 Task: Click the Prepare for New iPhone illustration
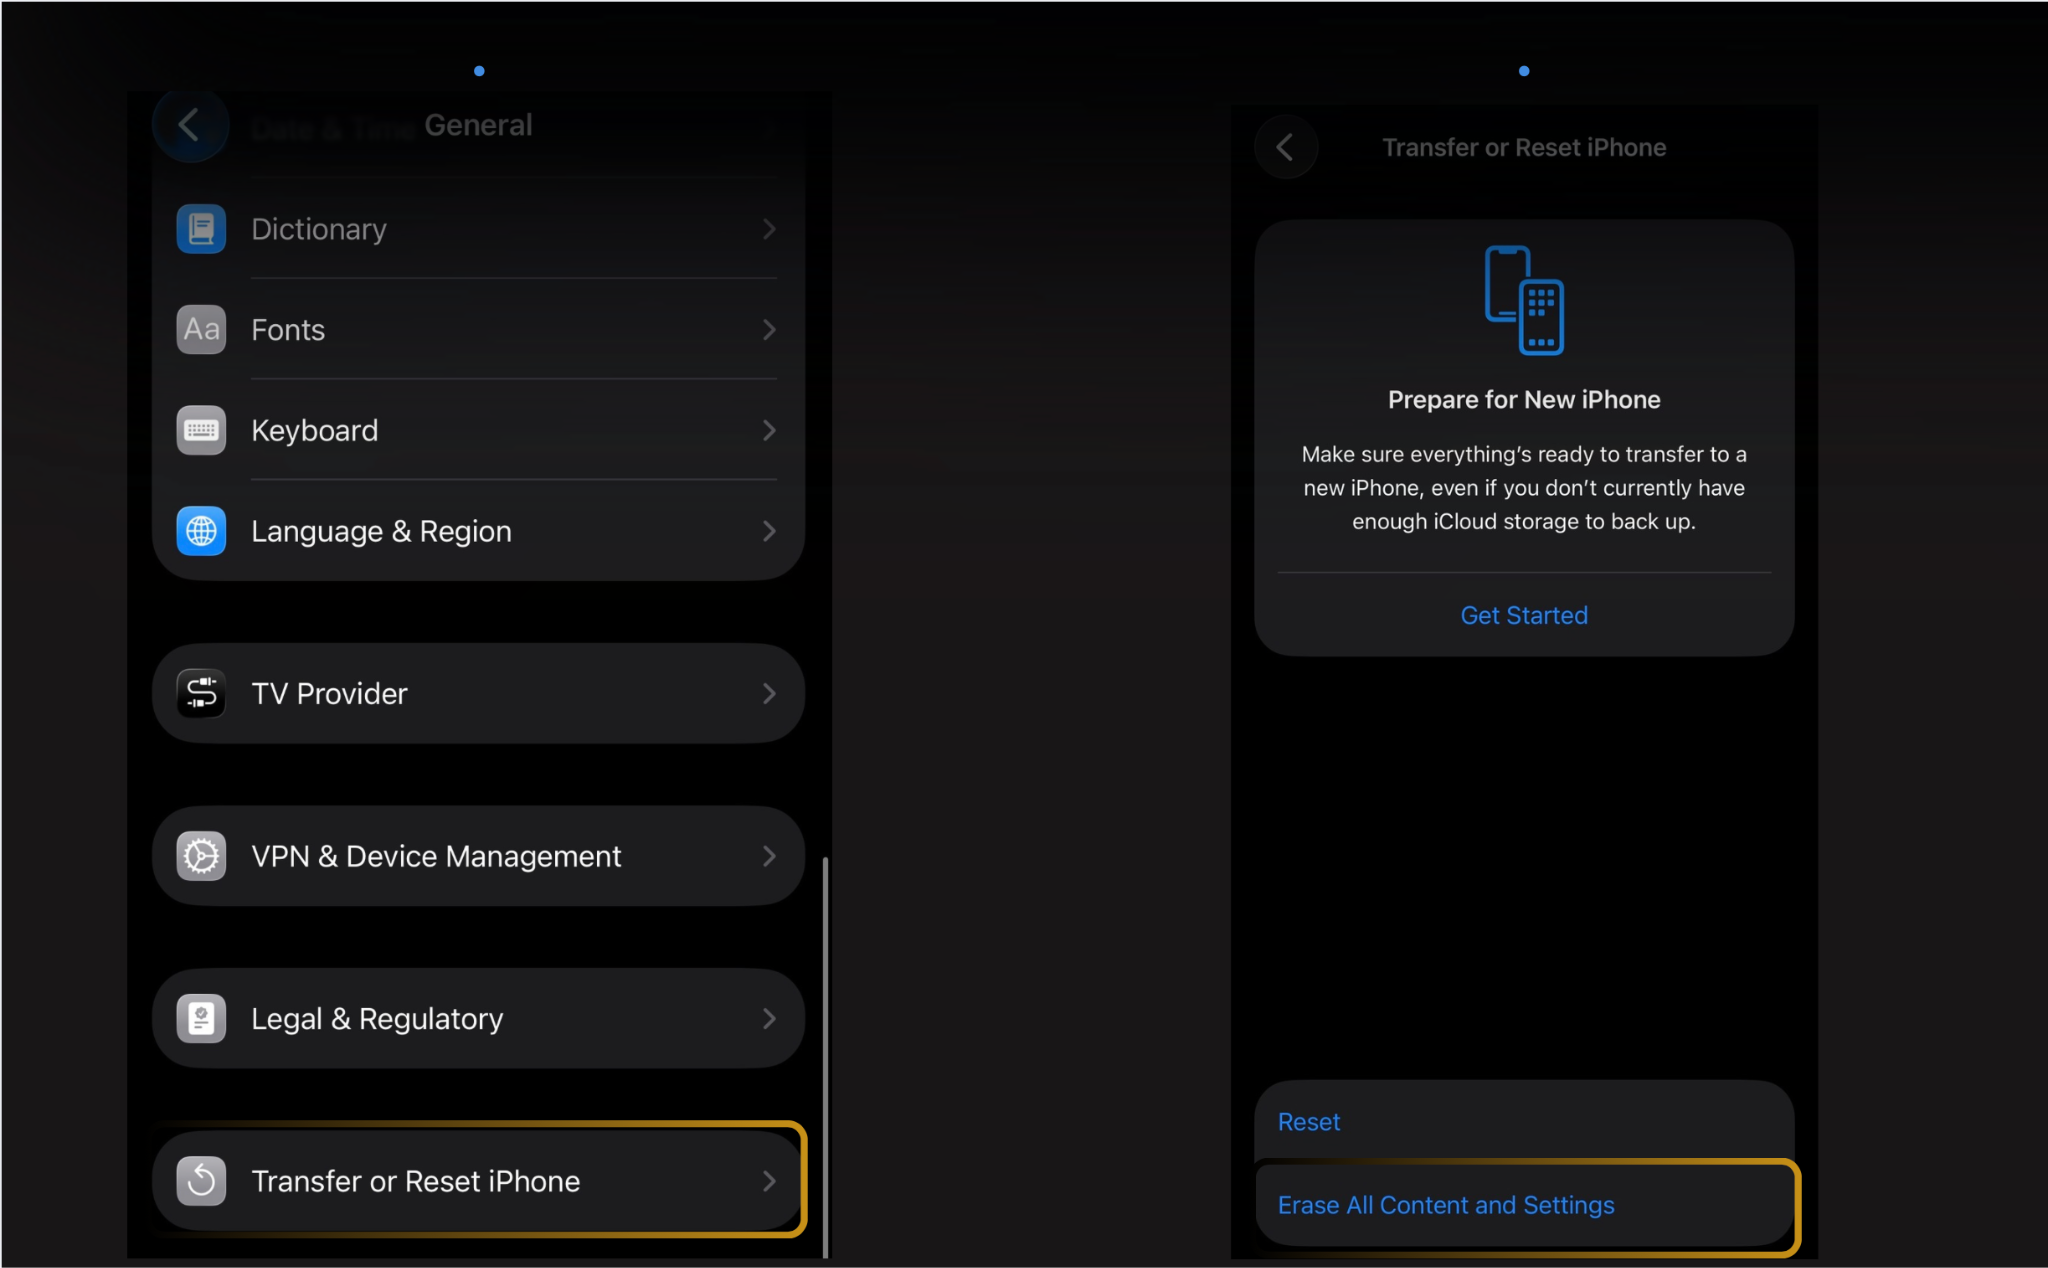tap(1523, 300)
